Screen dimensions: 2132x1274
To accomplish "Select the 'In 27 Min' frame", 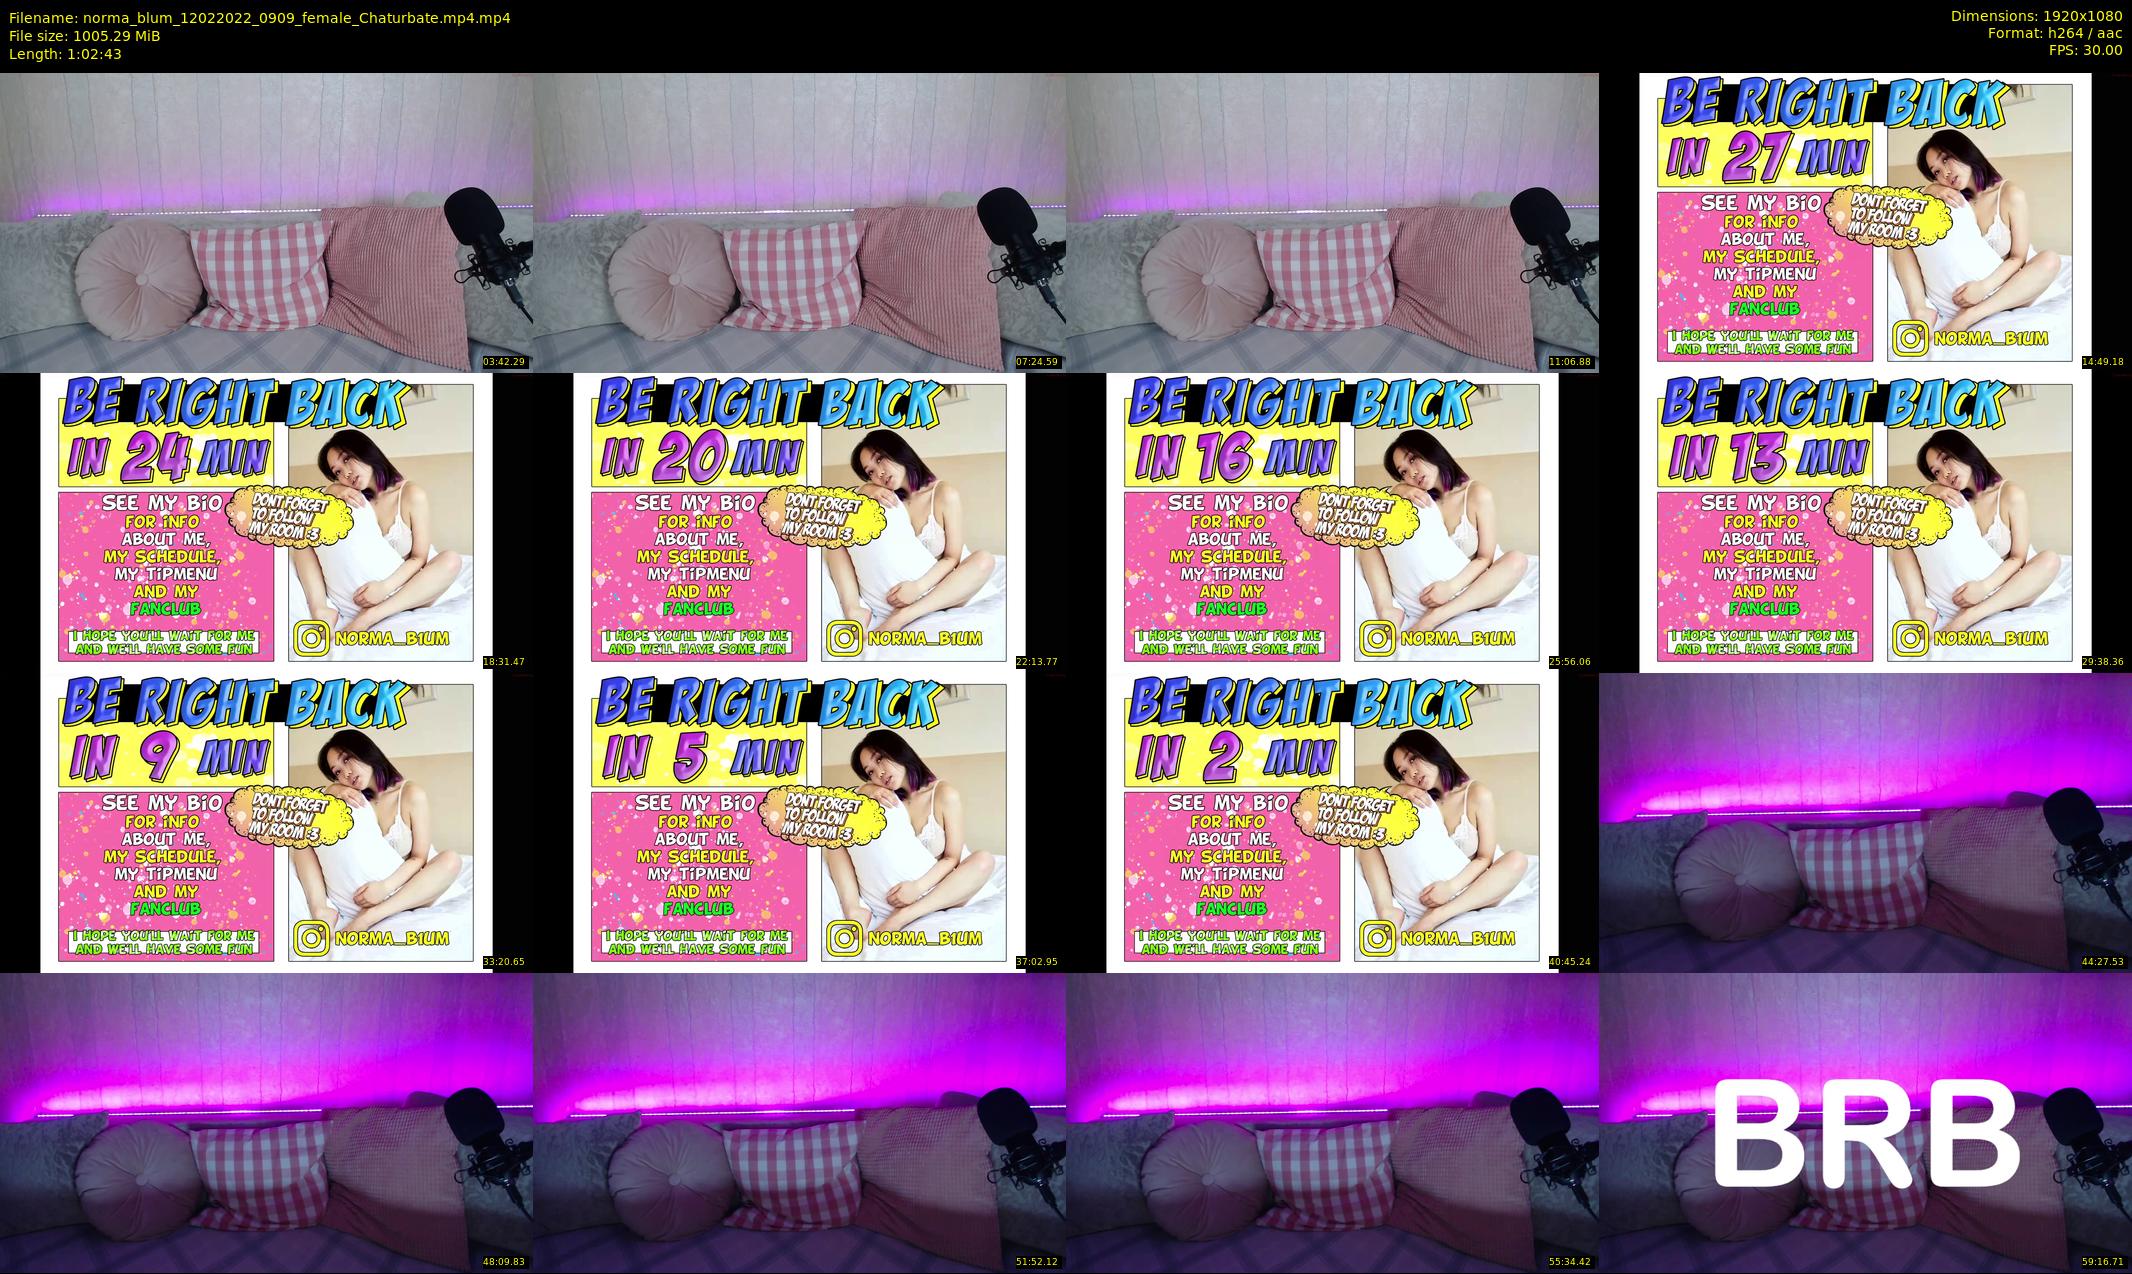I will pyautogui.click(x=1865, y=222).
